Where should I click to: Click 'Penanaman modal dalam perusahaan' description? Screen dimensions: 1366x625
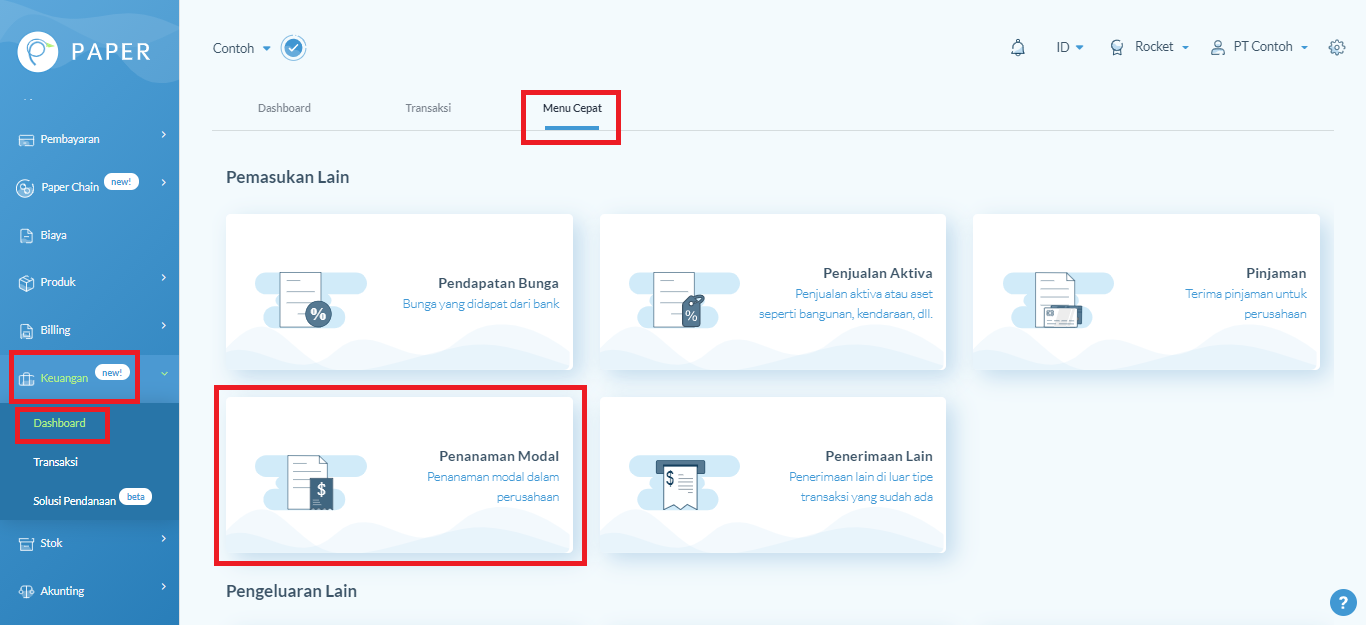[493, 487]
